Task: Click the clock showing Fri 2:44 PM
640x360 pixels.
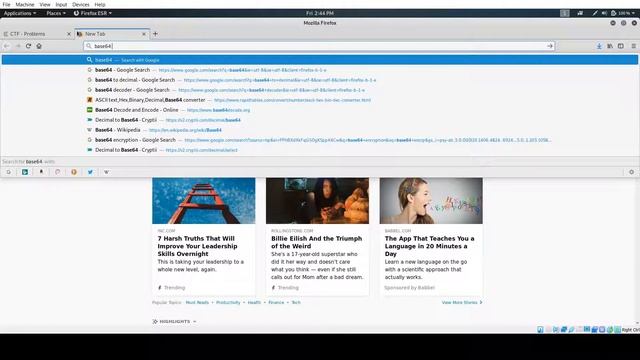Action: tap(320, 13)
